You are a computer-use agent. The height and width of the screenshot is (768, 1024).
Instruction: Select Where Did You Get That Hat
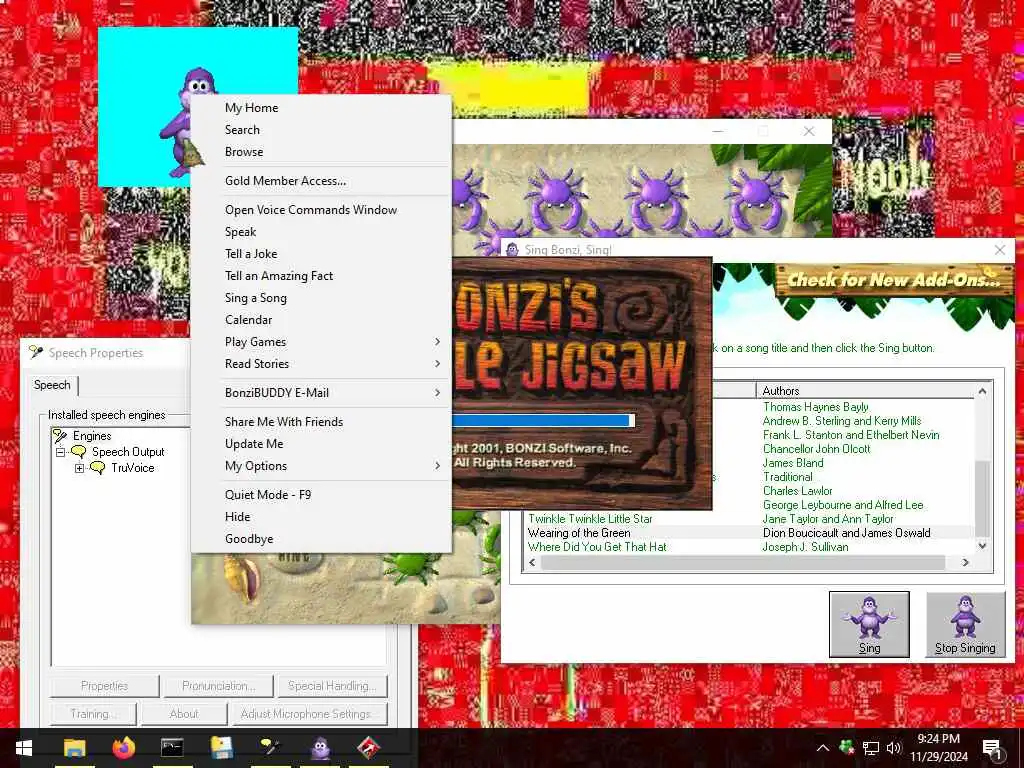pos(598,547)
